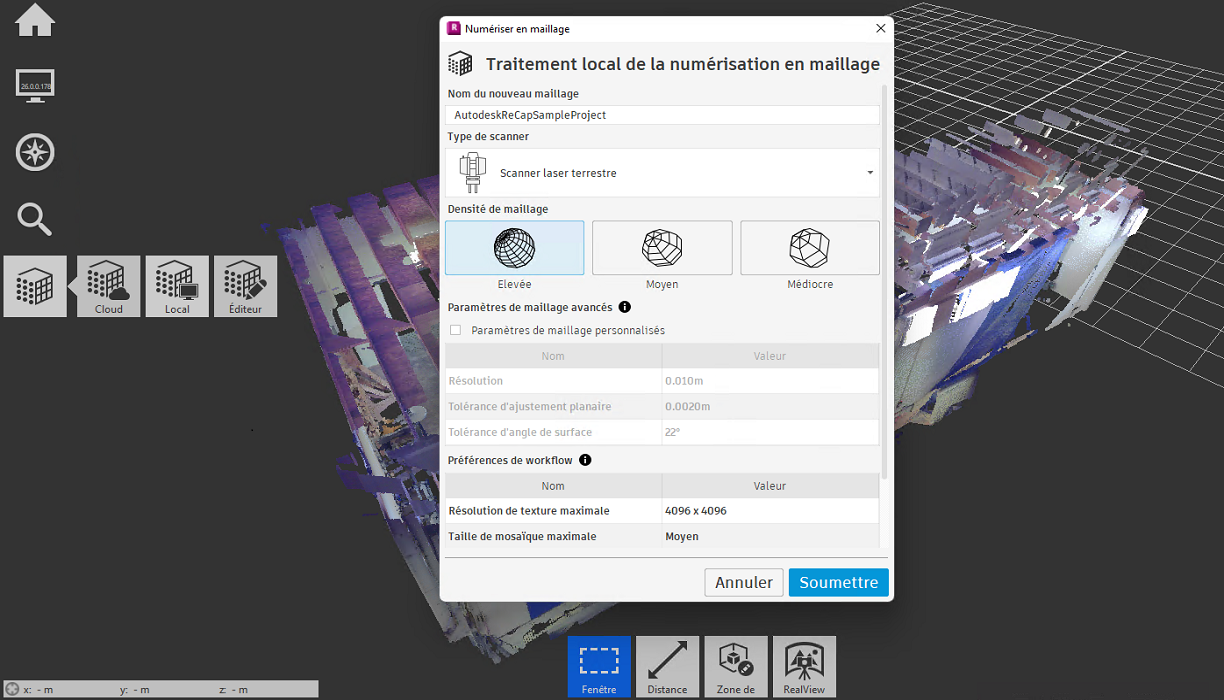Show info for Paramètres de maillage avancés
The height and width of the screenshot is (700, 1224).
(625, 307)
